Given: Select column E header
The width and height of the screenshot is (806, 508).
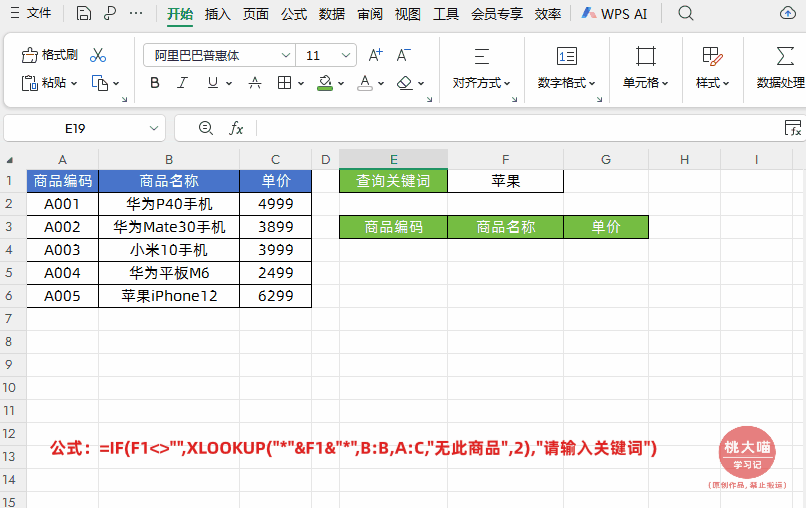Looking at the screenshot, I should 393,159.
